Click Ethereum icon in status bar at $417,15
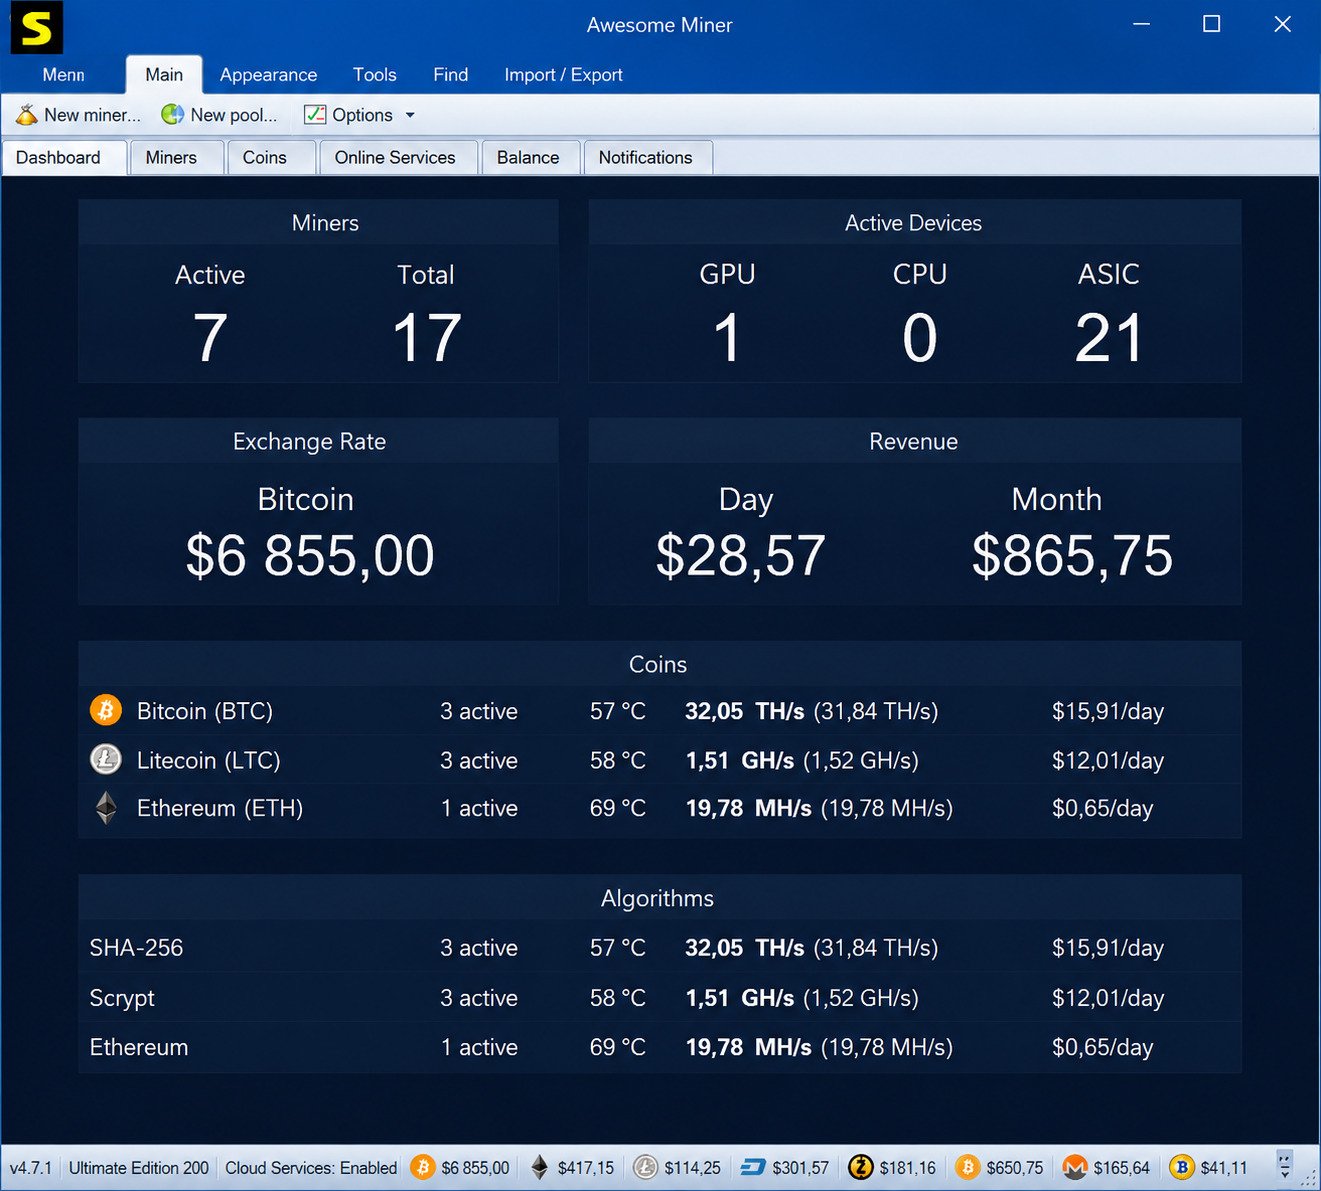 point(540,1167)
